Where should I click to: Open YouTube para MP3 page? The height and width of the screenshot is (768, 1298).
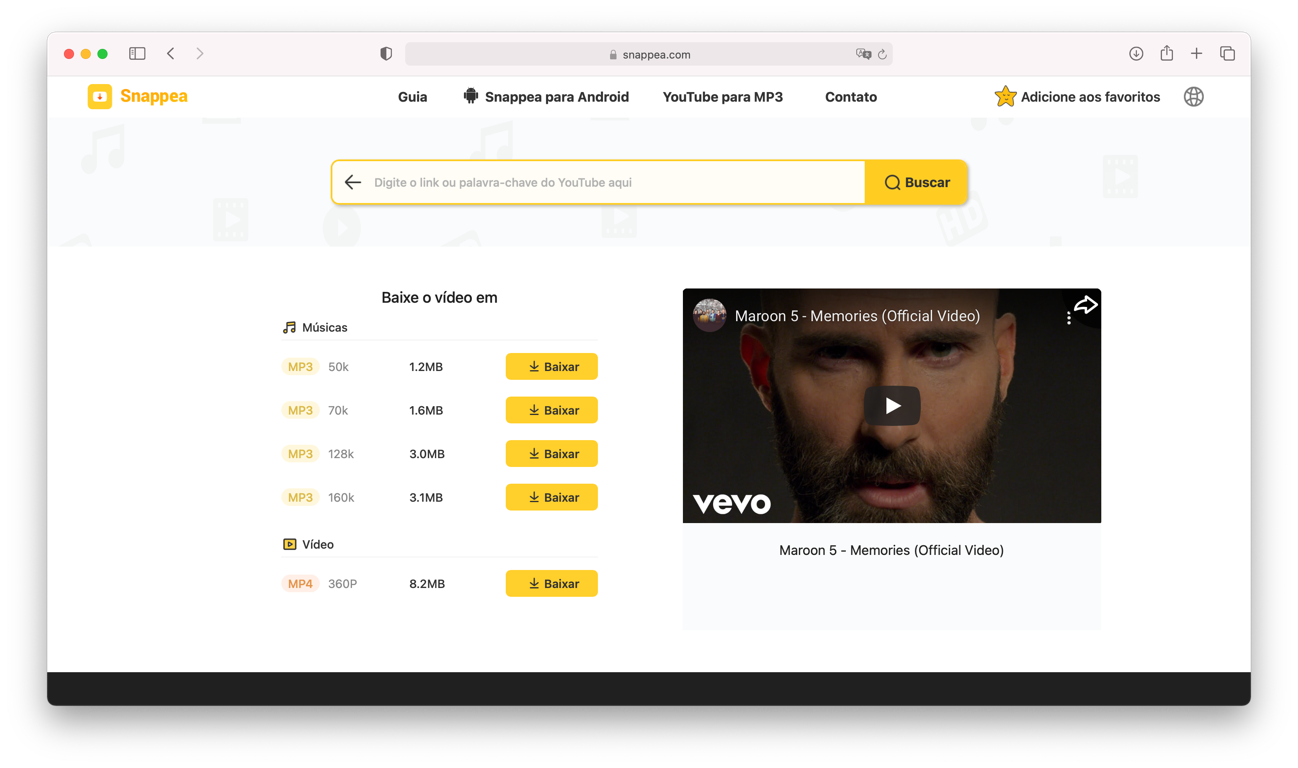(x=722, y=97)
